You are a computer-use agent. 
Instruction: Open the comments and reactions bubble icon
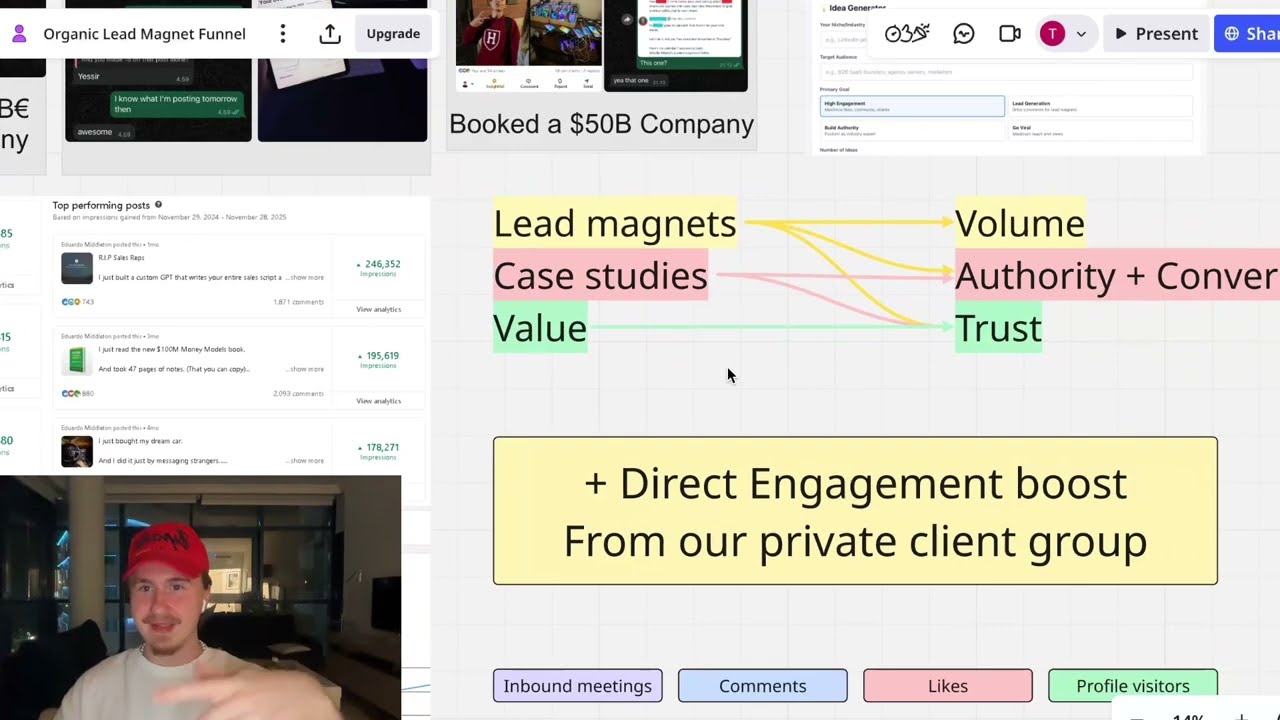click(964, 34)
